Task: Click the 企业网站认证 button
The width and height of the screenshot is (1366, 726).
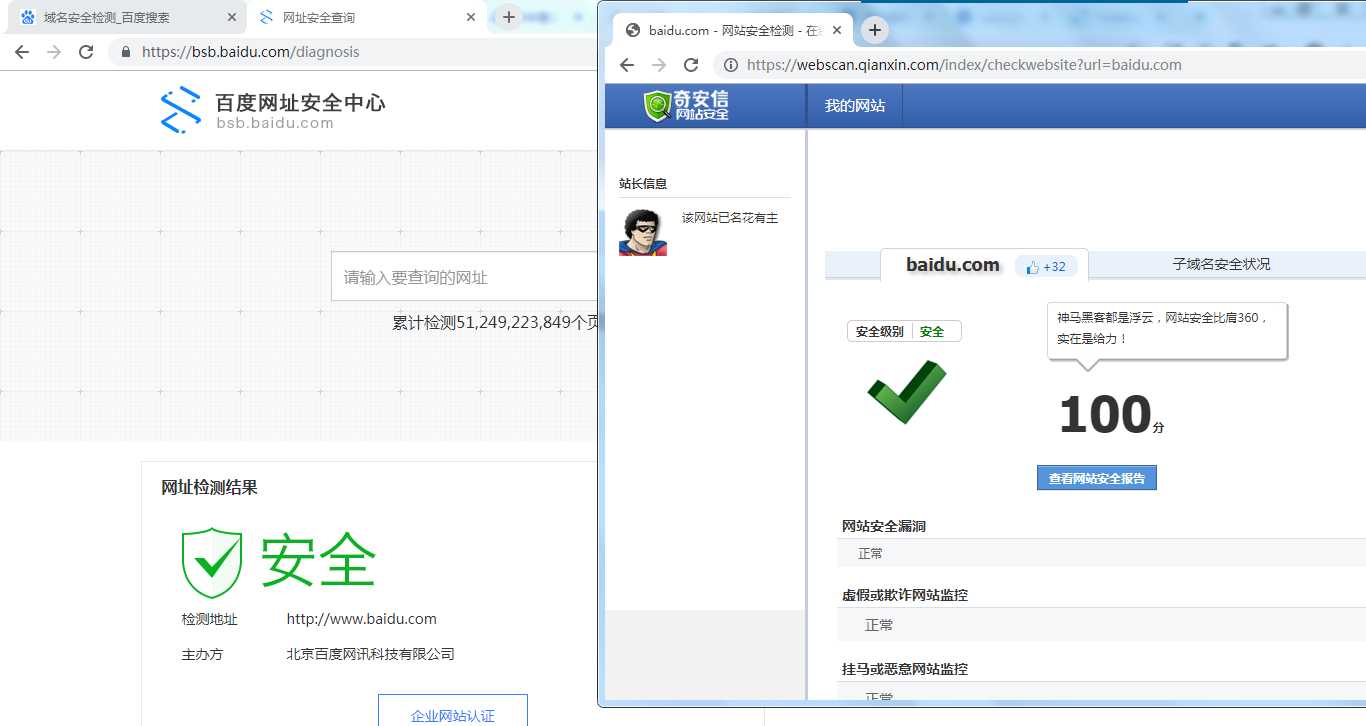Action: (x=453, y=711)
